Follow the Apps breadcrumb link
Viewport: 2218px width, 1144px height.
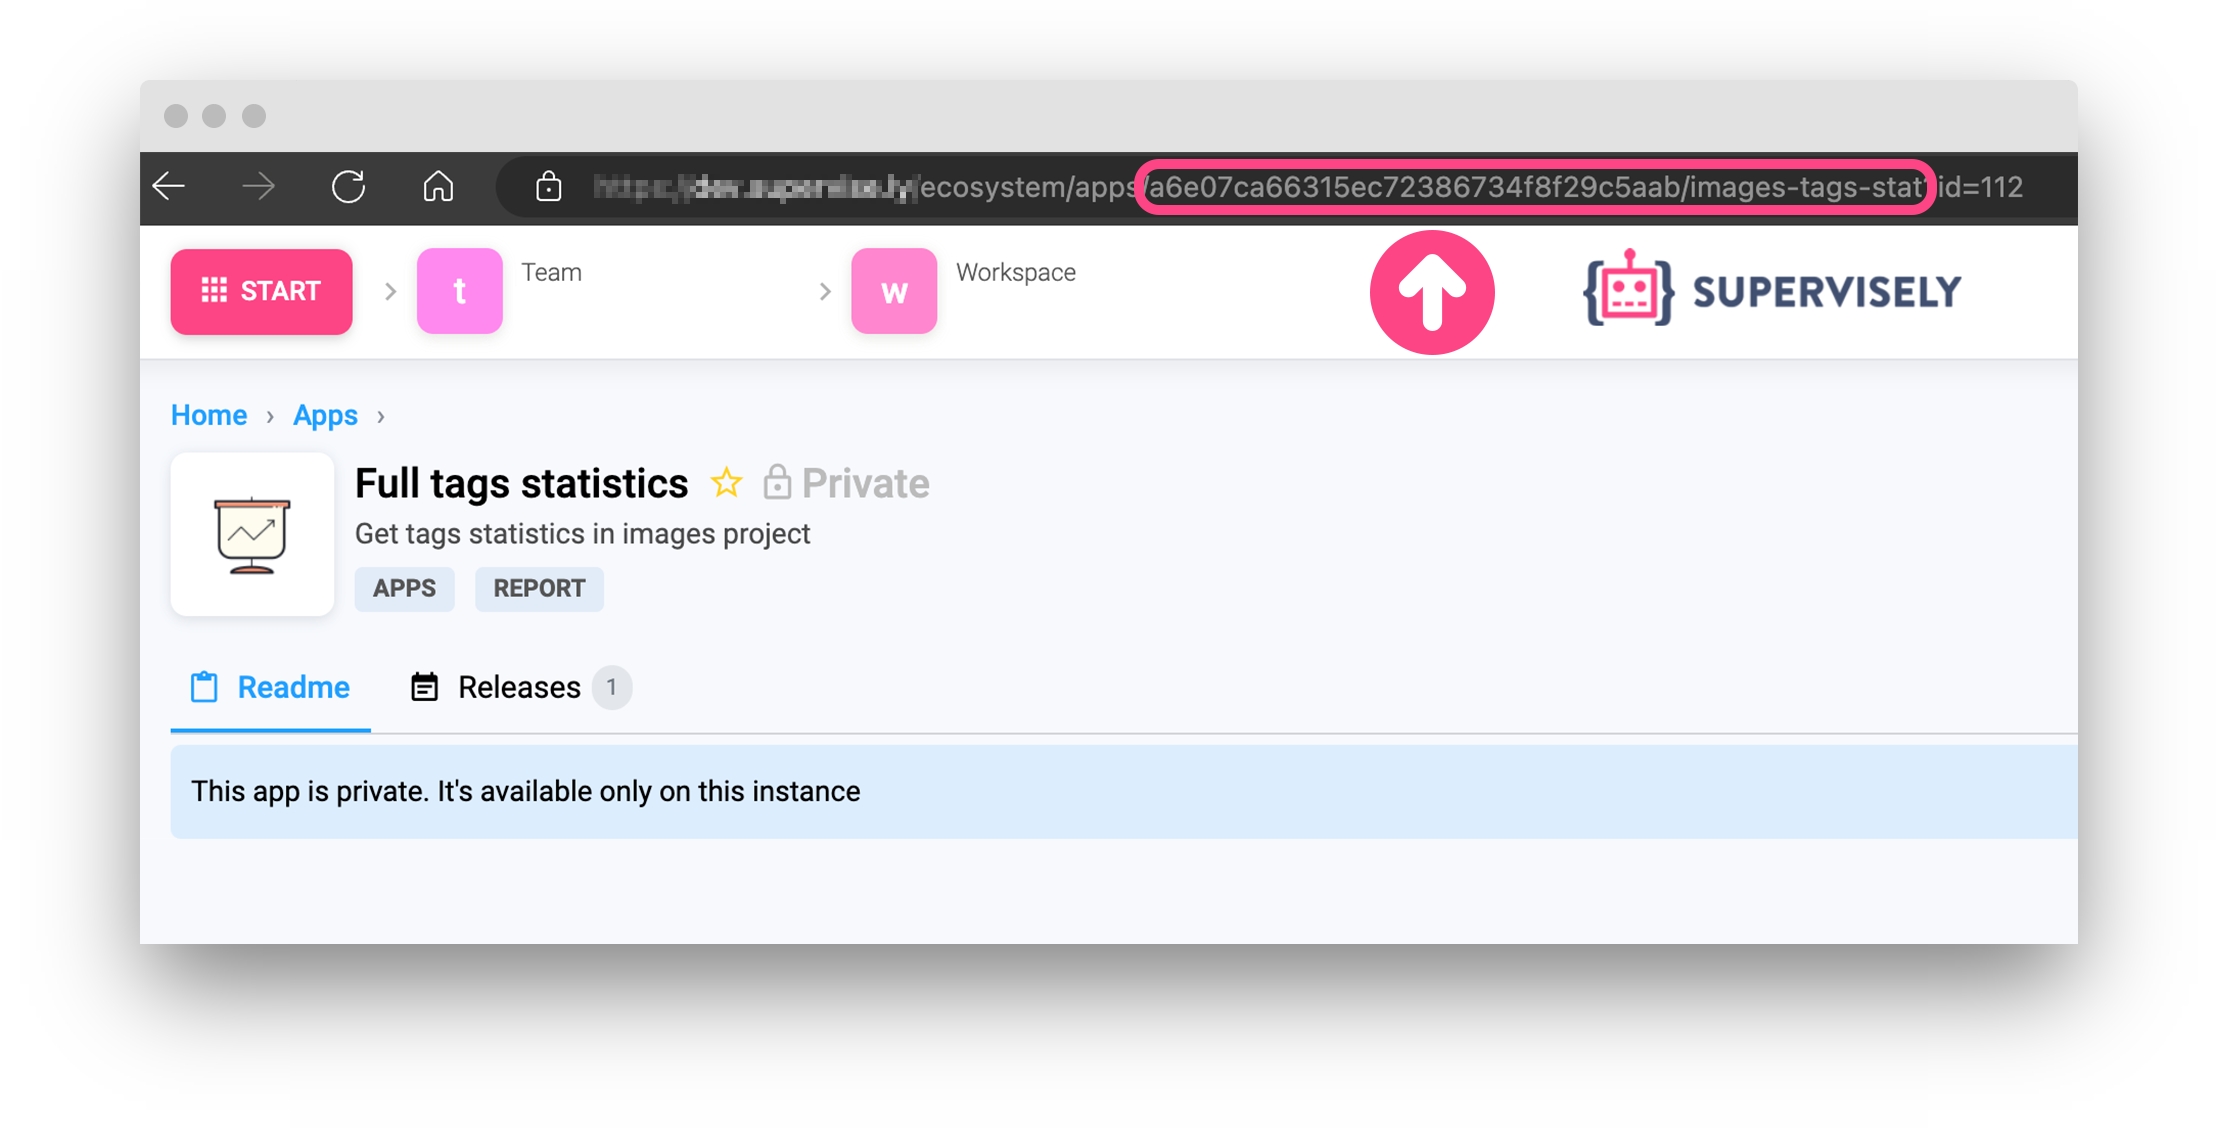click(325, 415)
